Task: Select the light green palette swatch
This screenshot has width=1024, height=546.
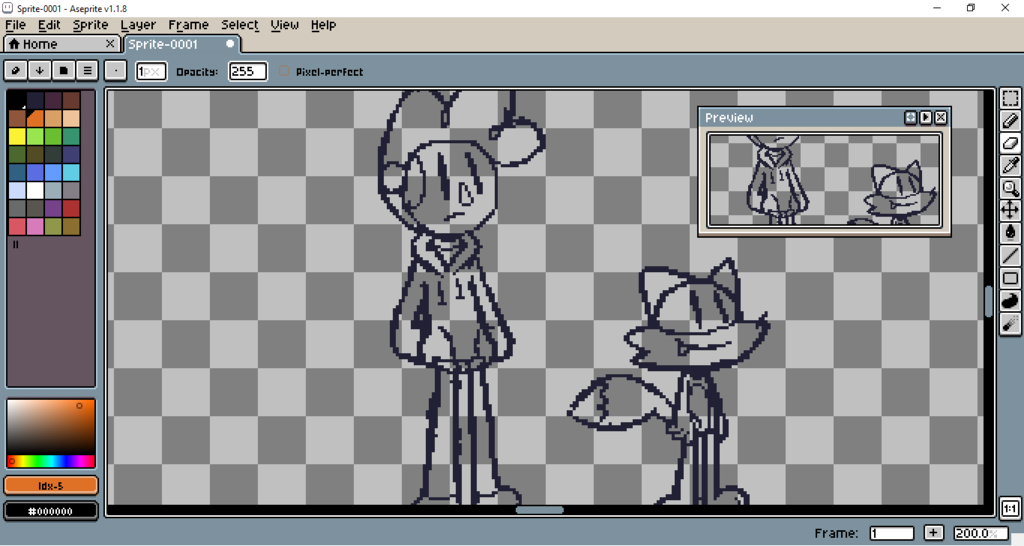Action: [x=35, y=136]
